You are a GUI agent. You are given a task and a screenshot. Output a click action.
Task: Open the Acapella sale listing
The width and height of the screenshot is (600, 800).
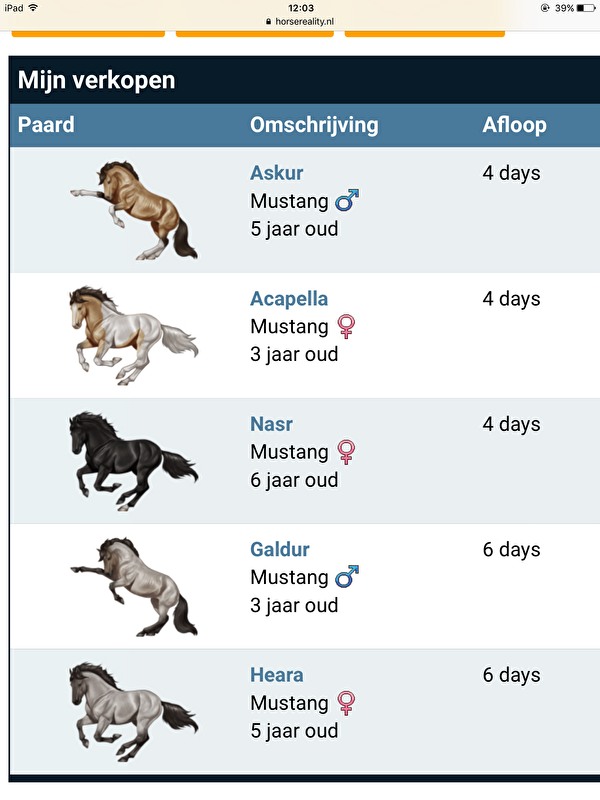[289, 298]
